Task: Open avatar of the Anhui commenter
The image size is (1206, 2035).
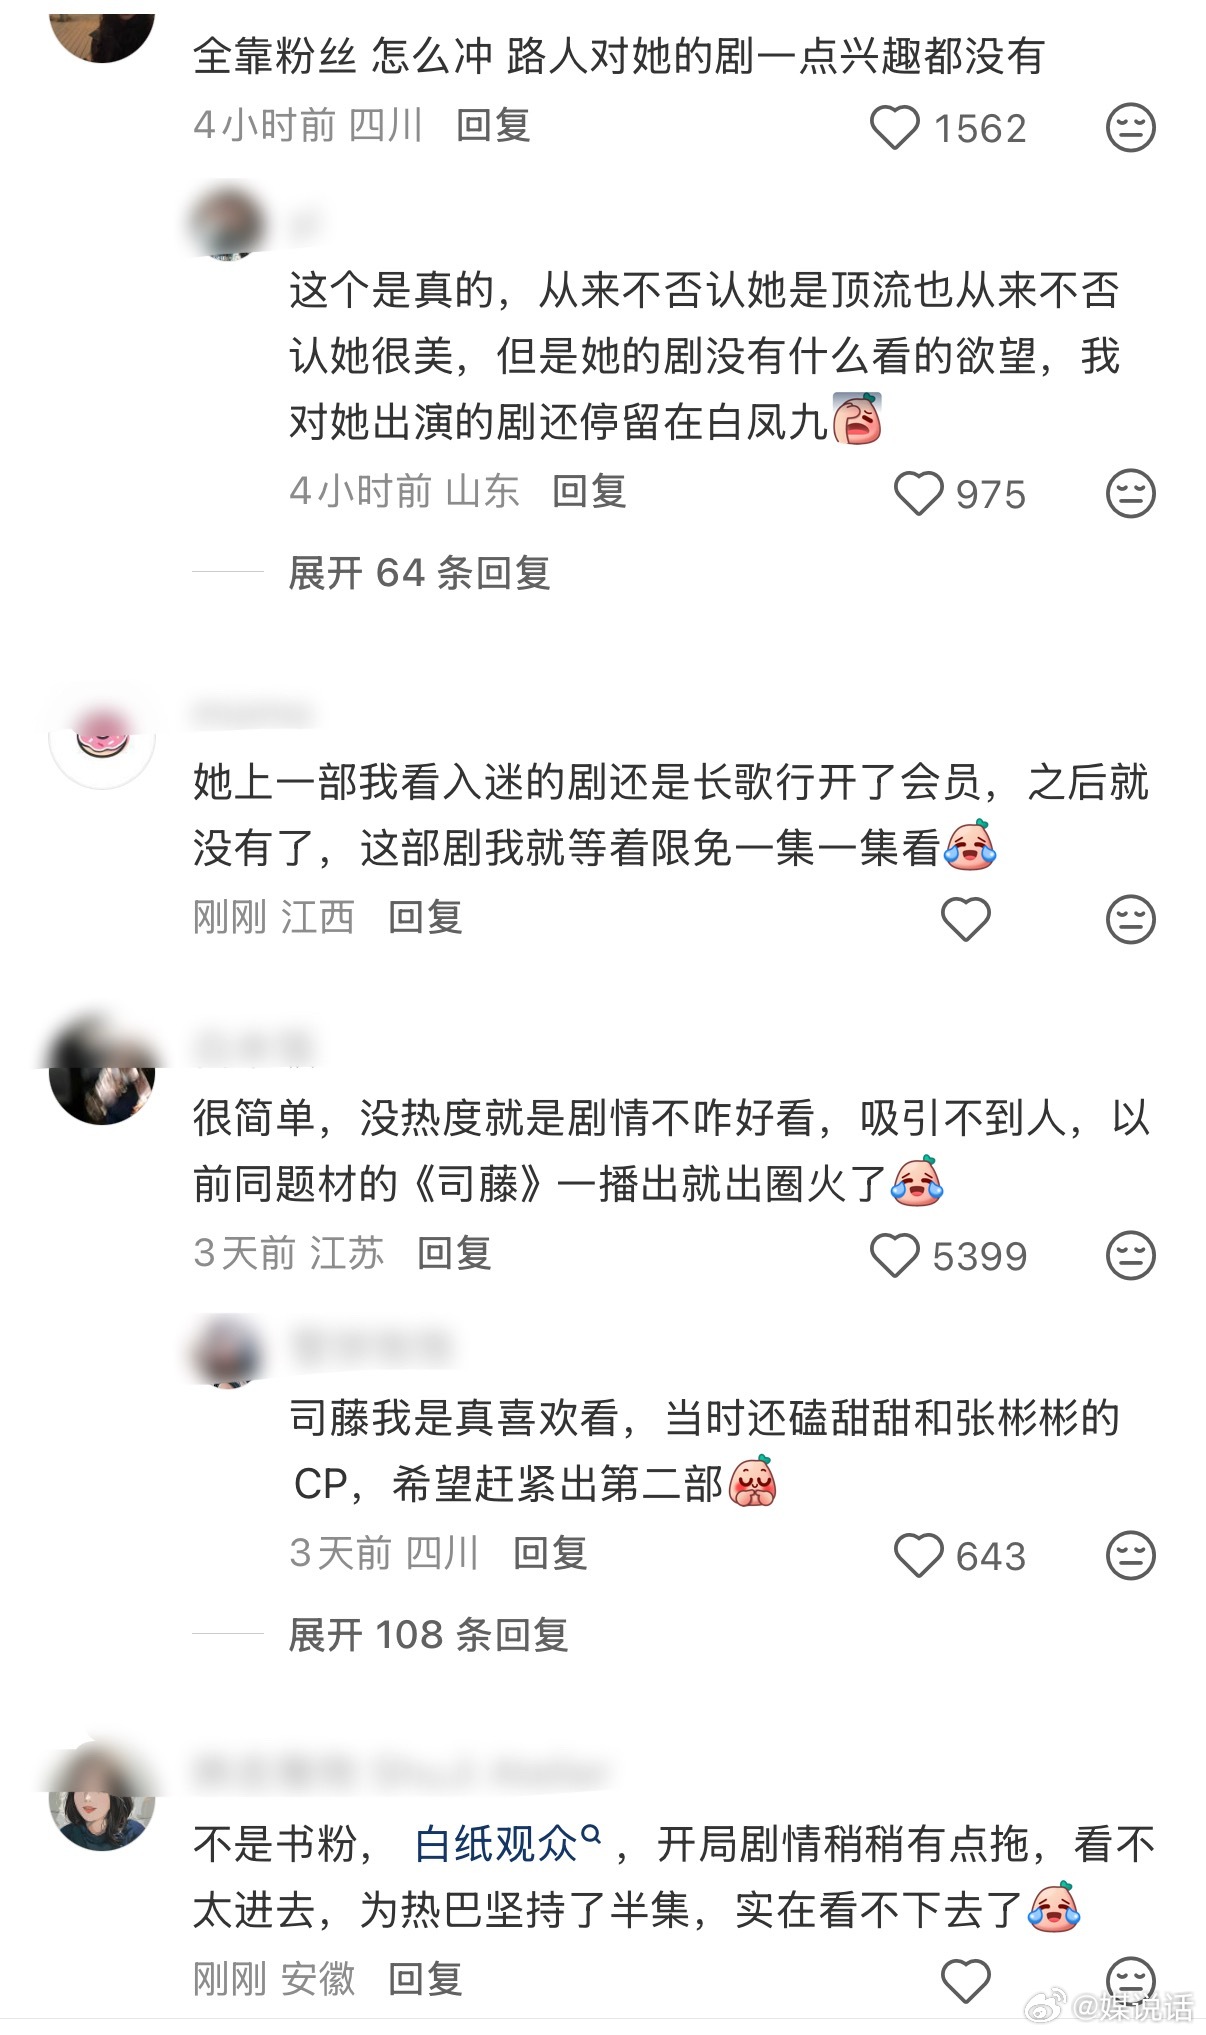Action: pyautogui.click(x=102, y=1798)
